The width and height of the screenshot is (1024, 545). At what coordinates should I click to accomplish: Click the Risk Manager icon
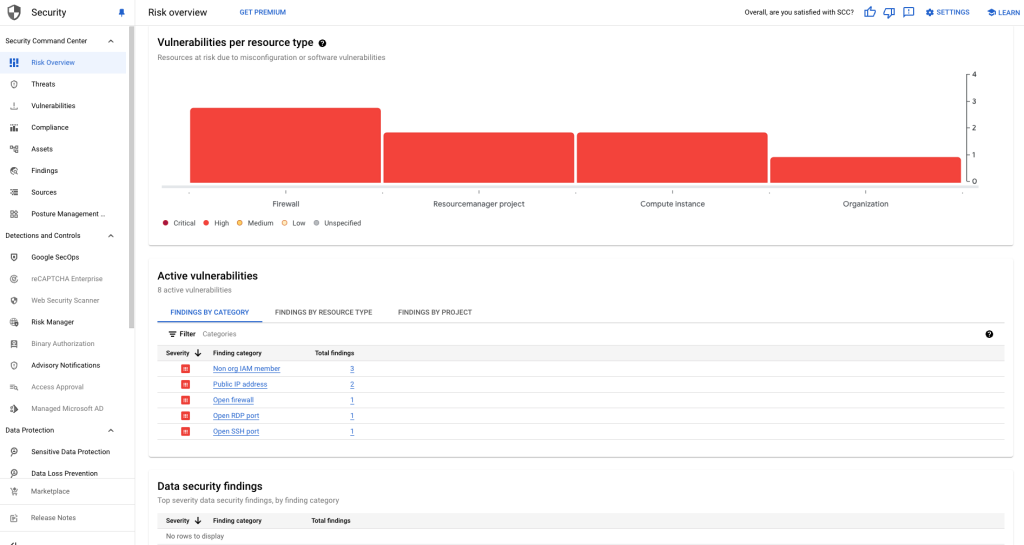14,322
